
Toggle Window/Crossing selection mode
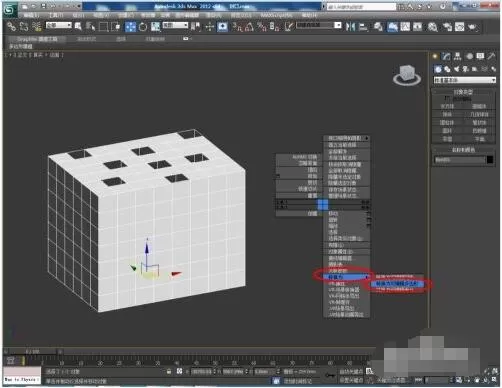(116, 27)
